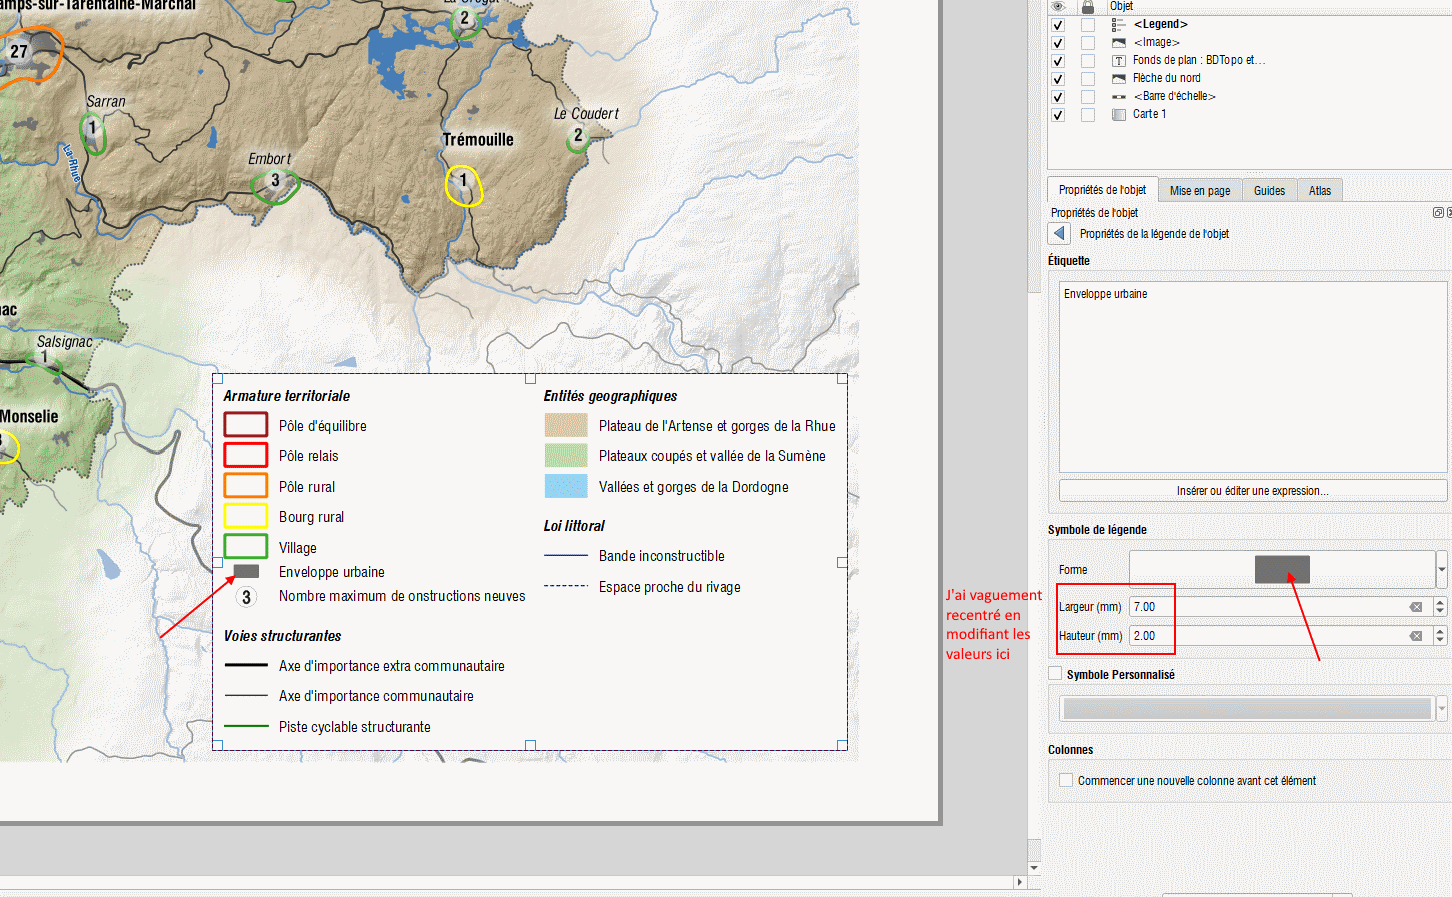Clear the Hauteur (mm) value
1452x897 pixels.
pos(1416,636)
